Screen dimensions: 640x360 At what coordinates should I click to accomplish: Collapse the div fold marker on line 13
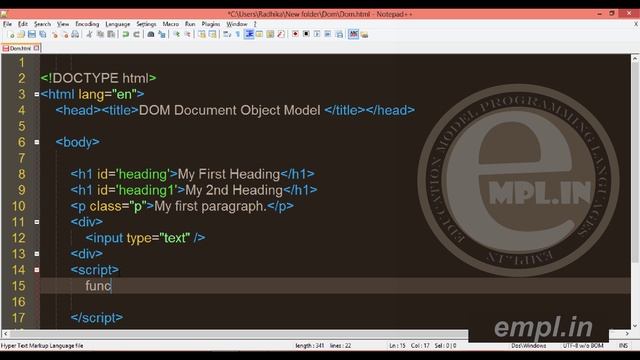[37, 254]
